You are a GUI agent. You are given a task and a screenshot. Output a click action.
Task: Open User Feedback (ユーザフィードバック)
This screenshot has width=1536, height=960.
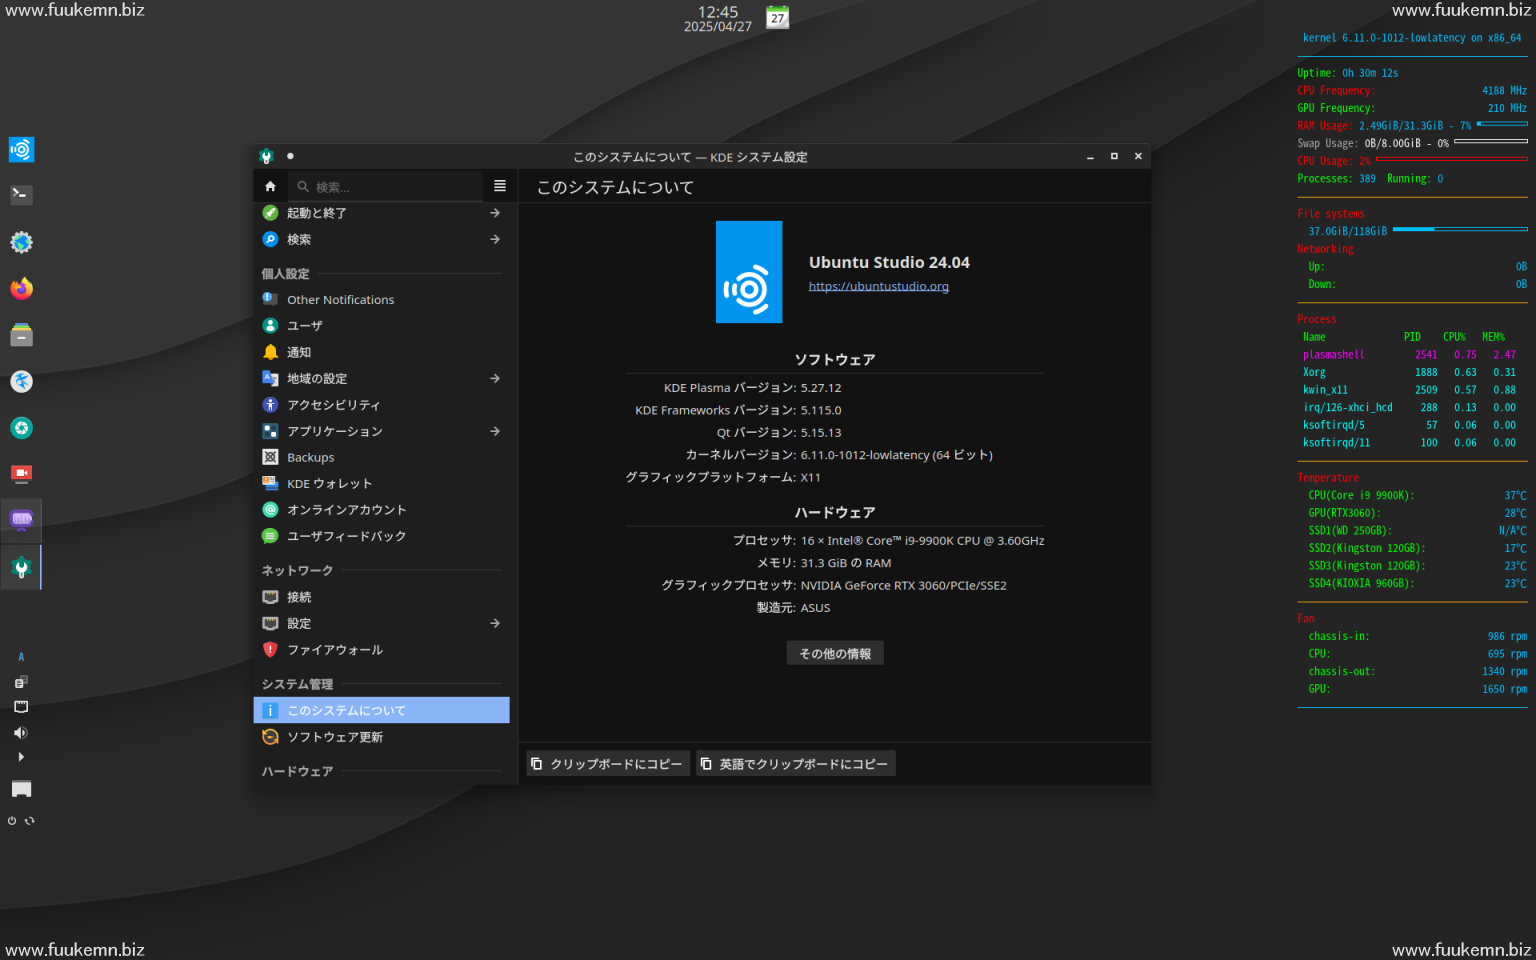pos(381,536)
